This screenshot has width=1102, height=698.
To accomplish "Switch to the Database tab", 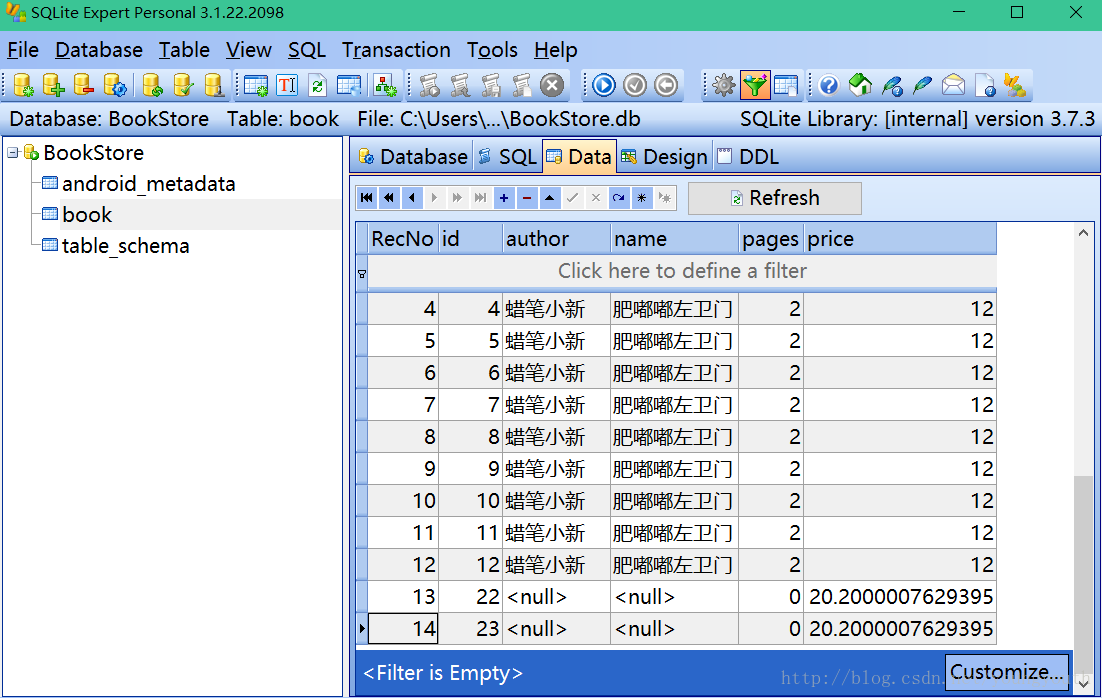I will 413,157.
